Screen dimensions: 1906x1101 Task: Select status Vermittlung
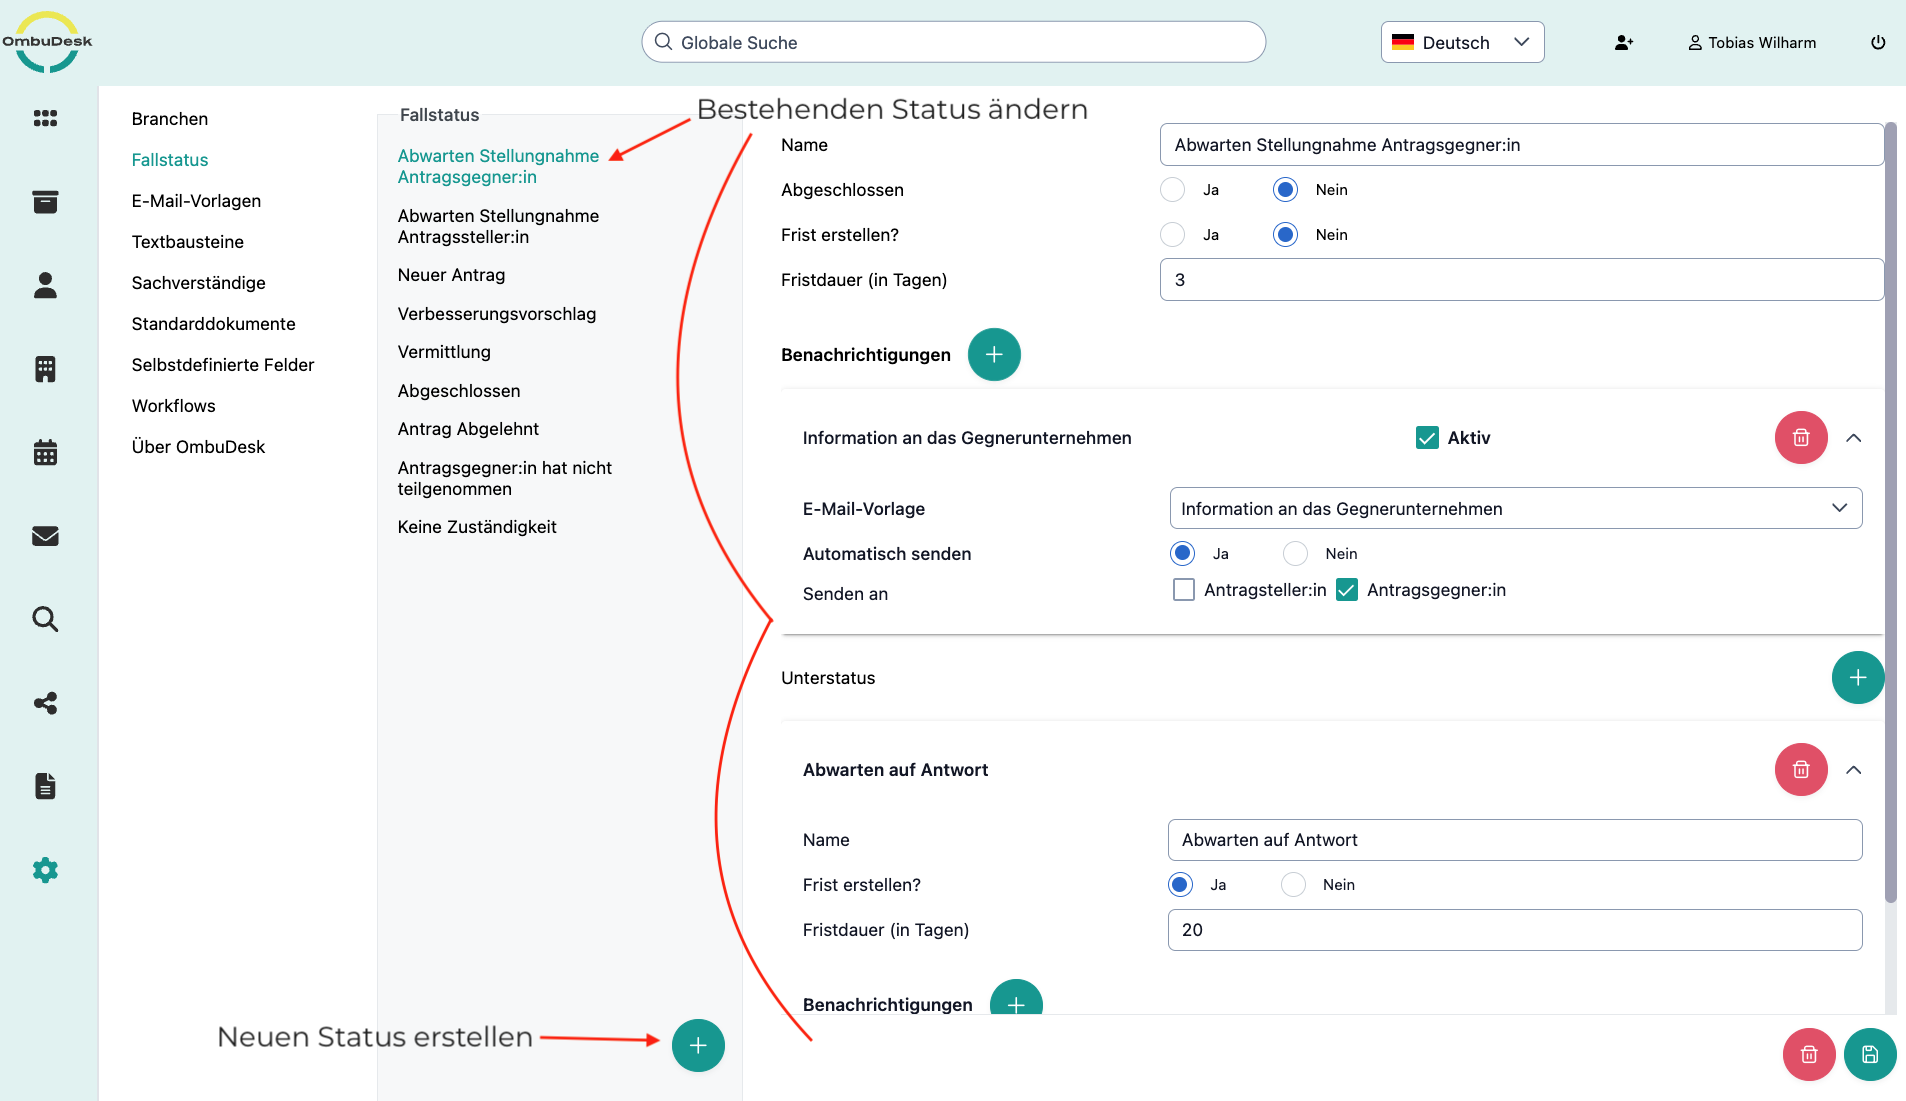(444, 352)
